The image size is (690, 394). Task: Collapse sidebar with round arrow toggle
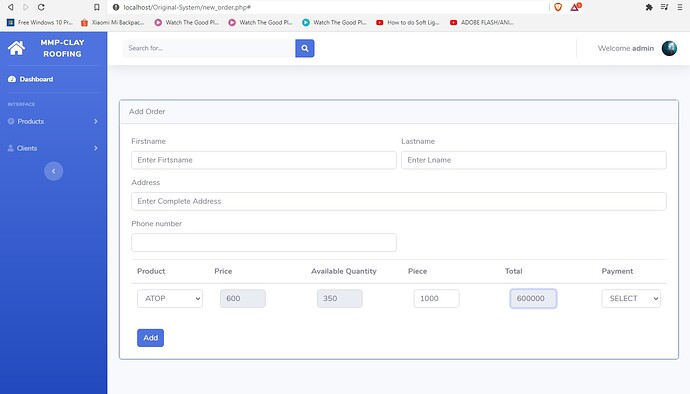54,171
